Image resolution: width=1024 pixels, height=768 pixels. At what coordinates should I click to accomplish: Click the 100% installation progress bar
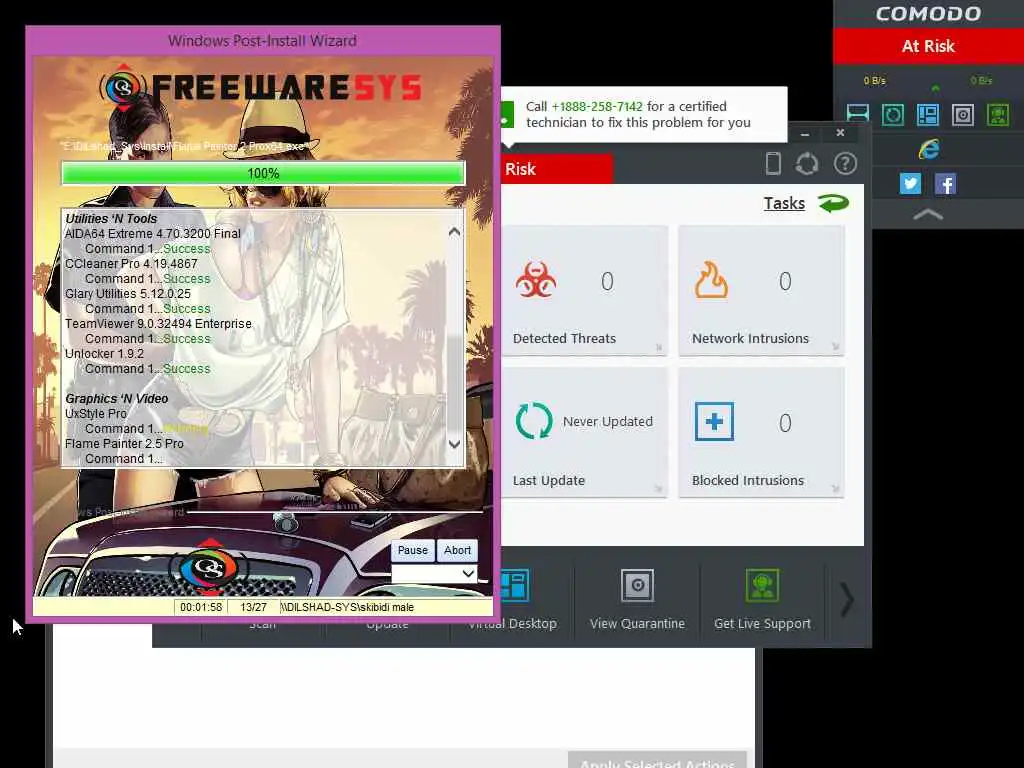(263, 173)
